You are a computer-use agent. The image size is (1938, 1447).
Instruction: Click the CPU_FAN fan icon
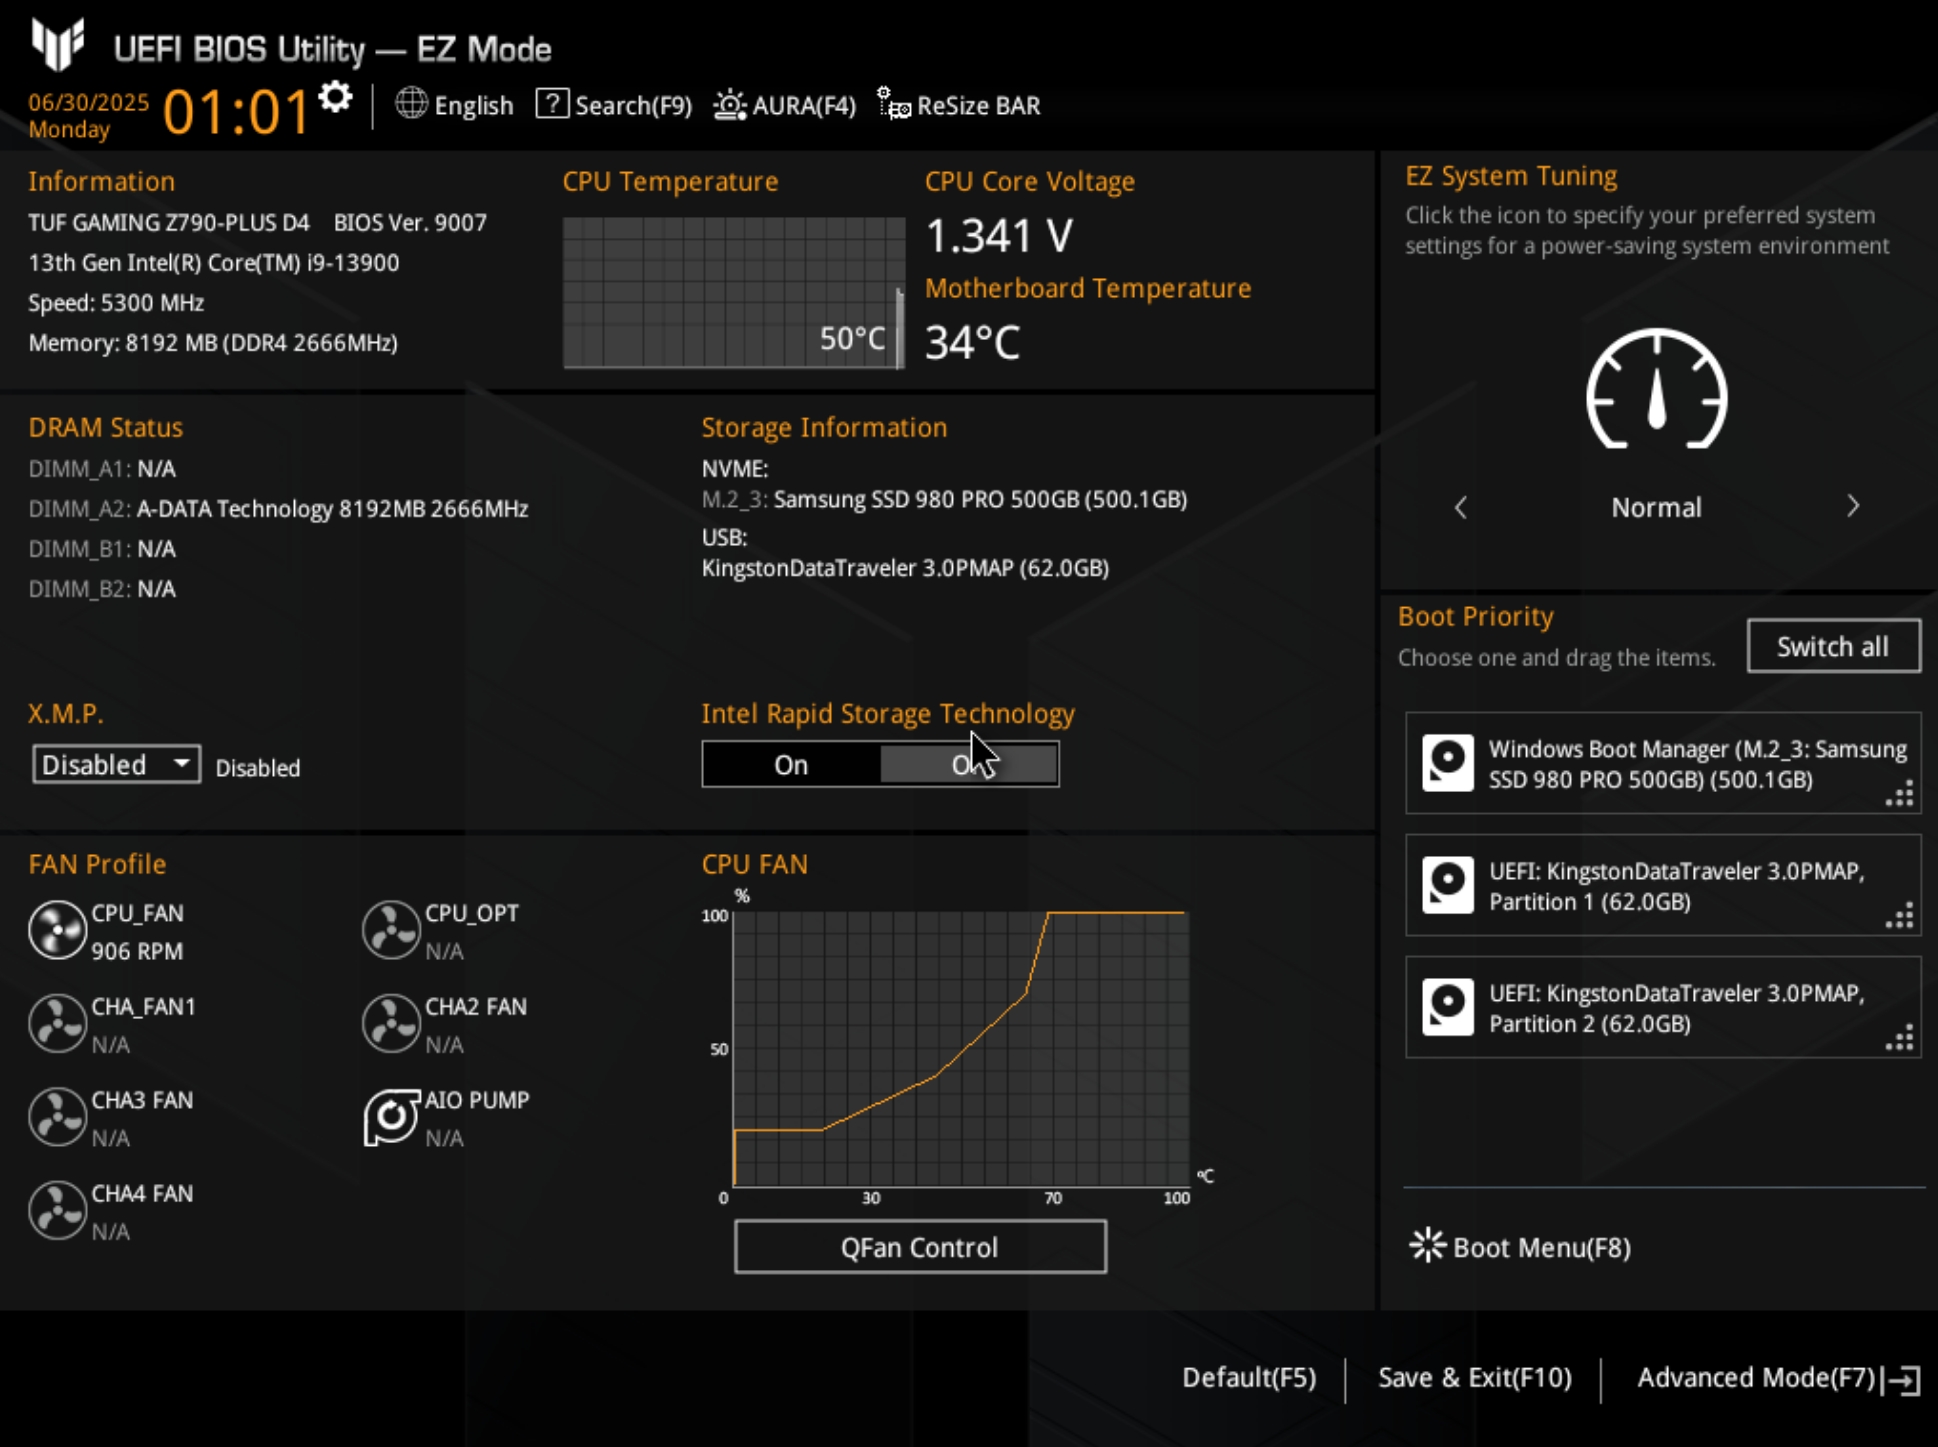(57, 930)
